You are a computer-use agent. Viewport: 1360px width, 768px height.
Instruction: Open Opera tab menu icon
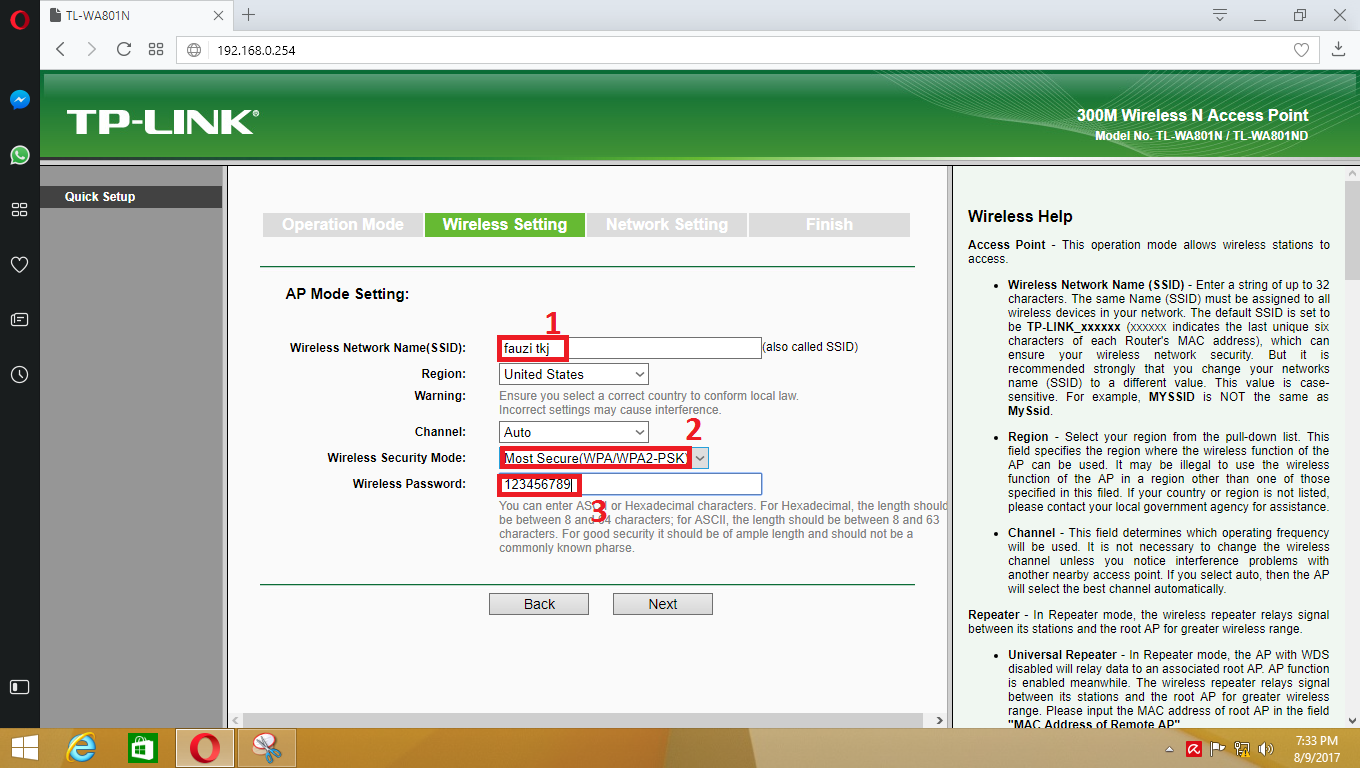click(1220, 15)
